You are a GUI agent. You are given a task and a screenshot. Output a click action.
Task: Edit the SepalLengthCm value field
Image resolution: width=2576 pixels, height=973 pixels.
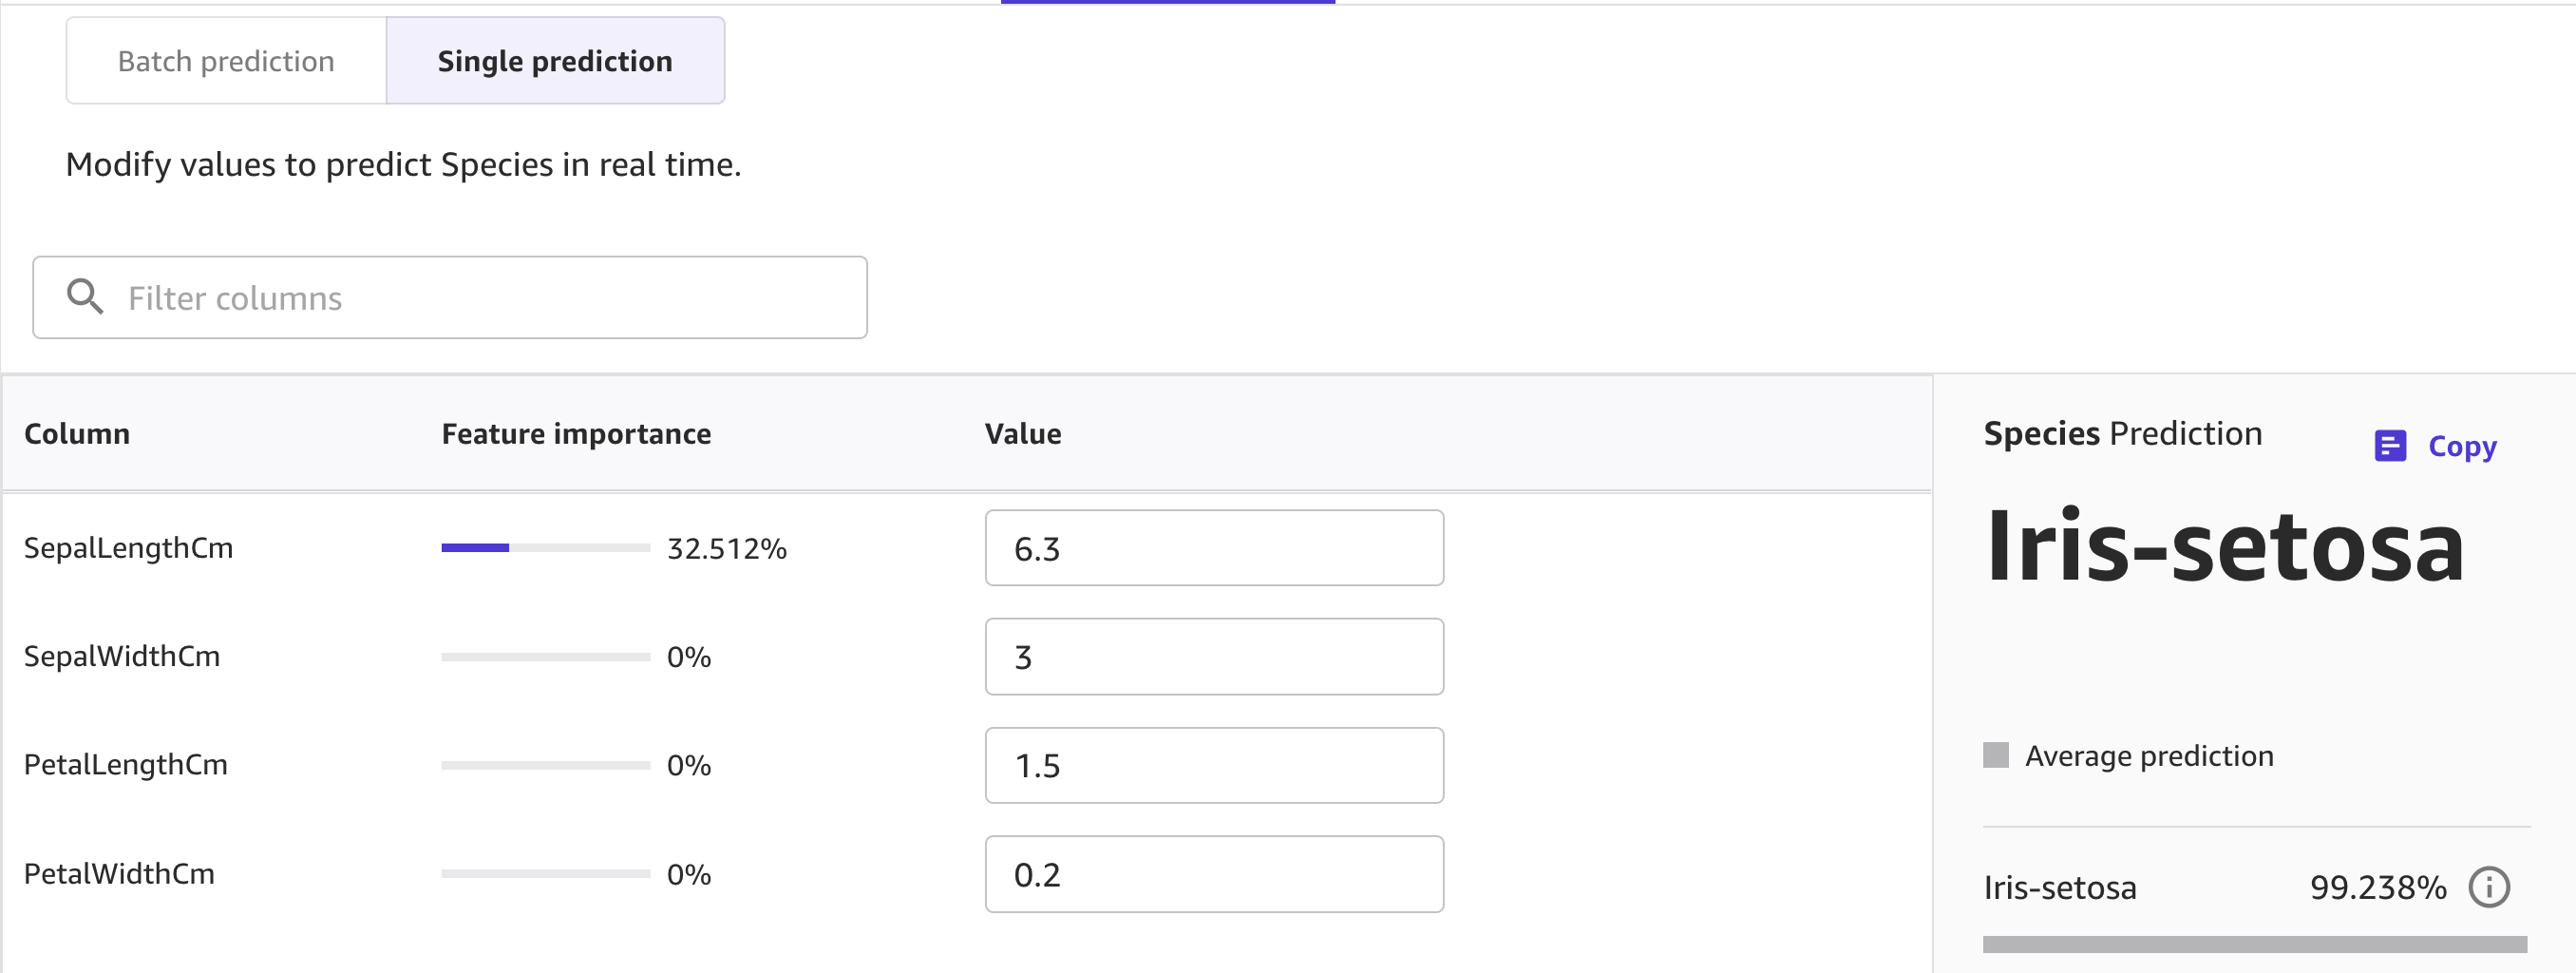(x=1213, y=548)
